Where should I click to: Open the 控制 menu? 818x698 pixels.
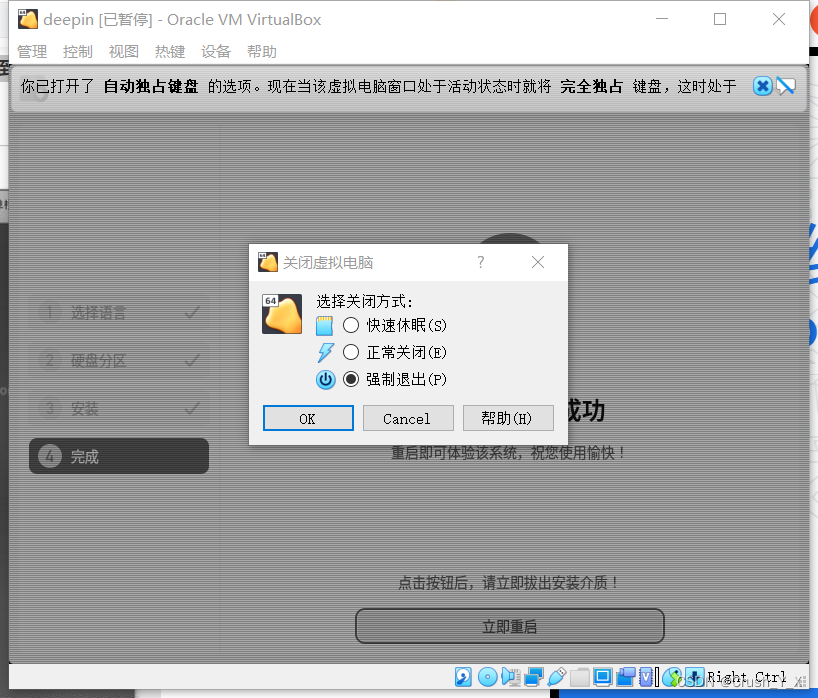coord(77,51)
